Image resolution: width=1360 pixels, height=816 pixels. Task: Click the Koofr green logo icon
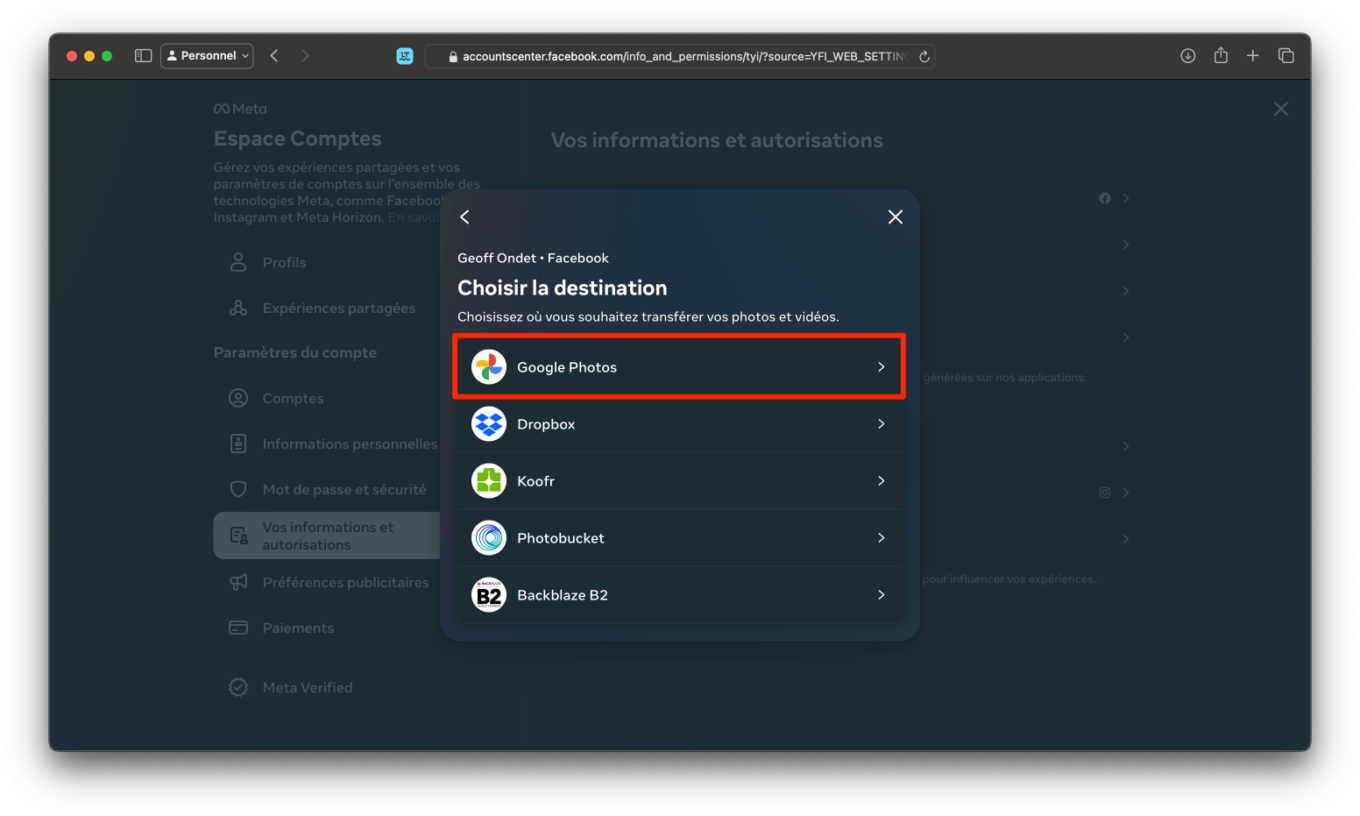point(489,481)
